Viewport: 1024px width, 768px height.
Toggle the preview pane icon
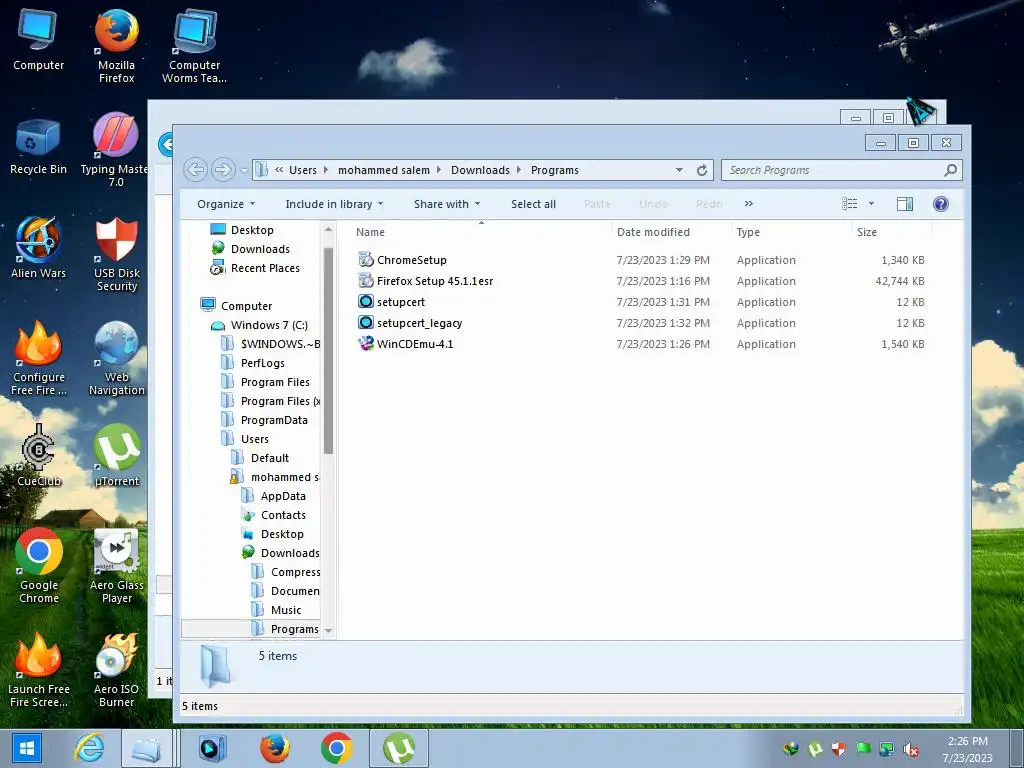coord(904,204)
